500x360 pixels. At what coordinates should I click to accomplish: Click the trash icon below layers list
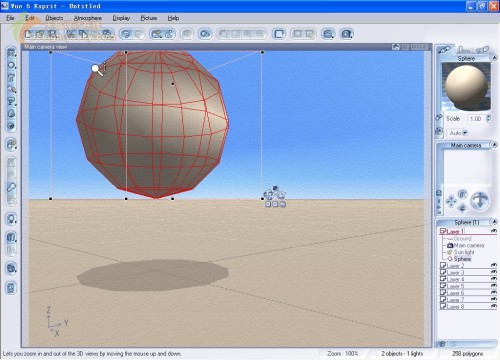pyautogui.click(x=442, y=344)
